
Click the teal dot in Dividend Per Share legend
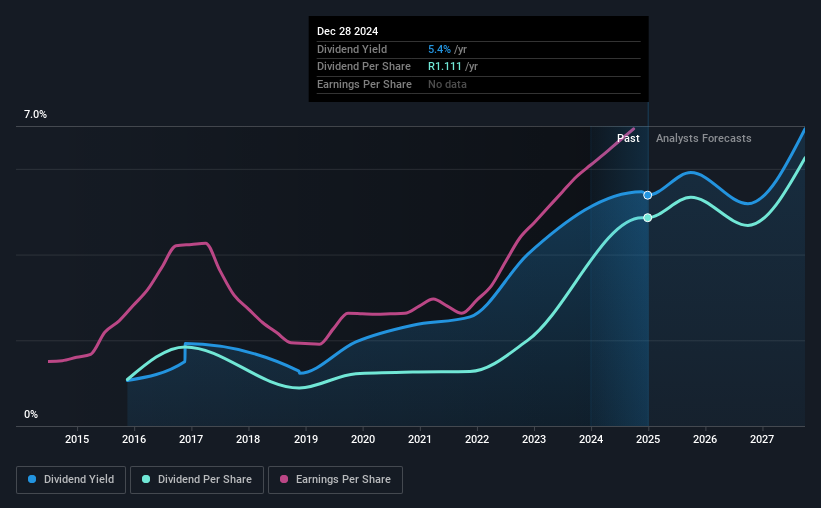point(146,479)
